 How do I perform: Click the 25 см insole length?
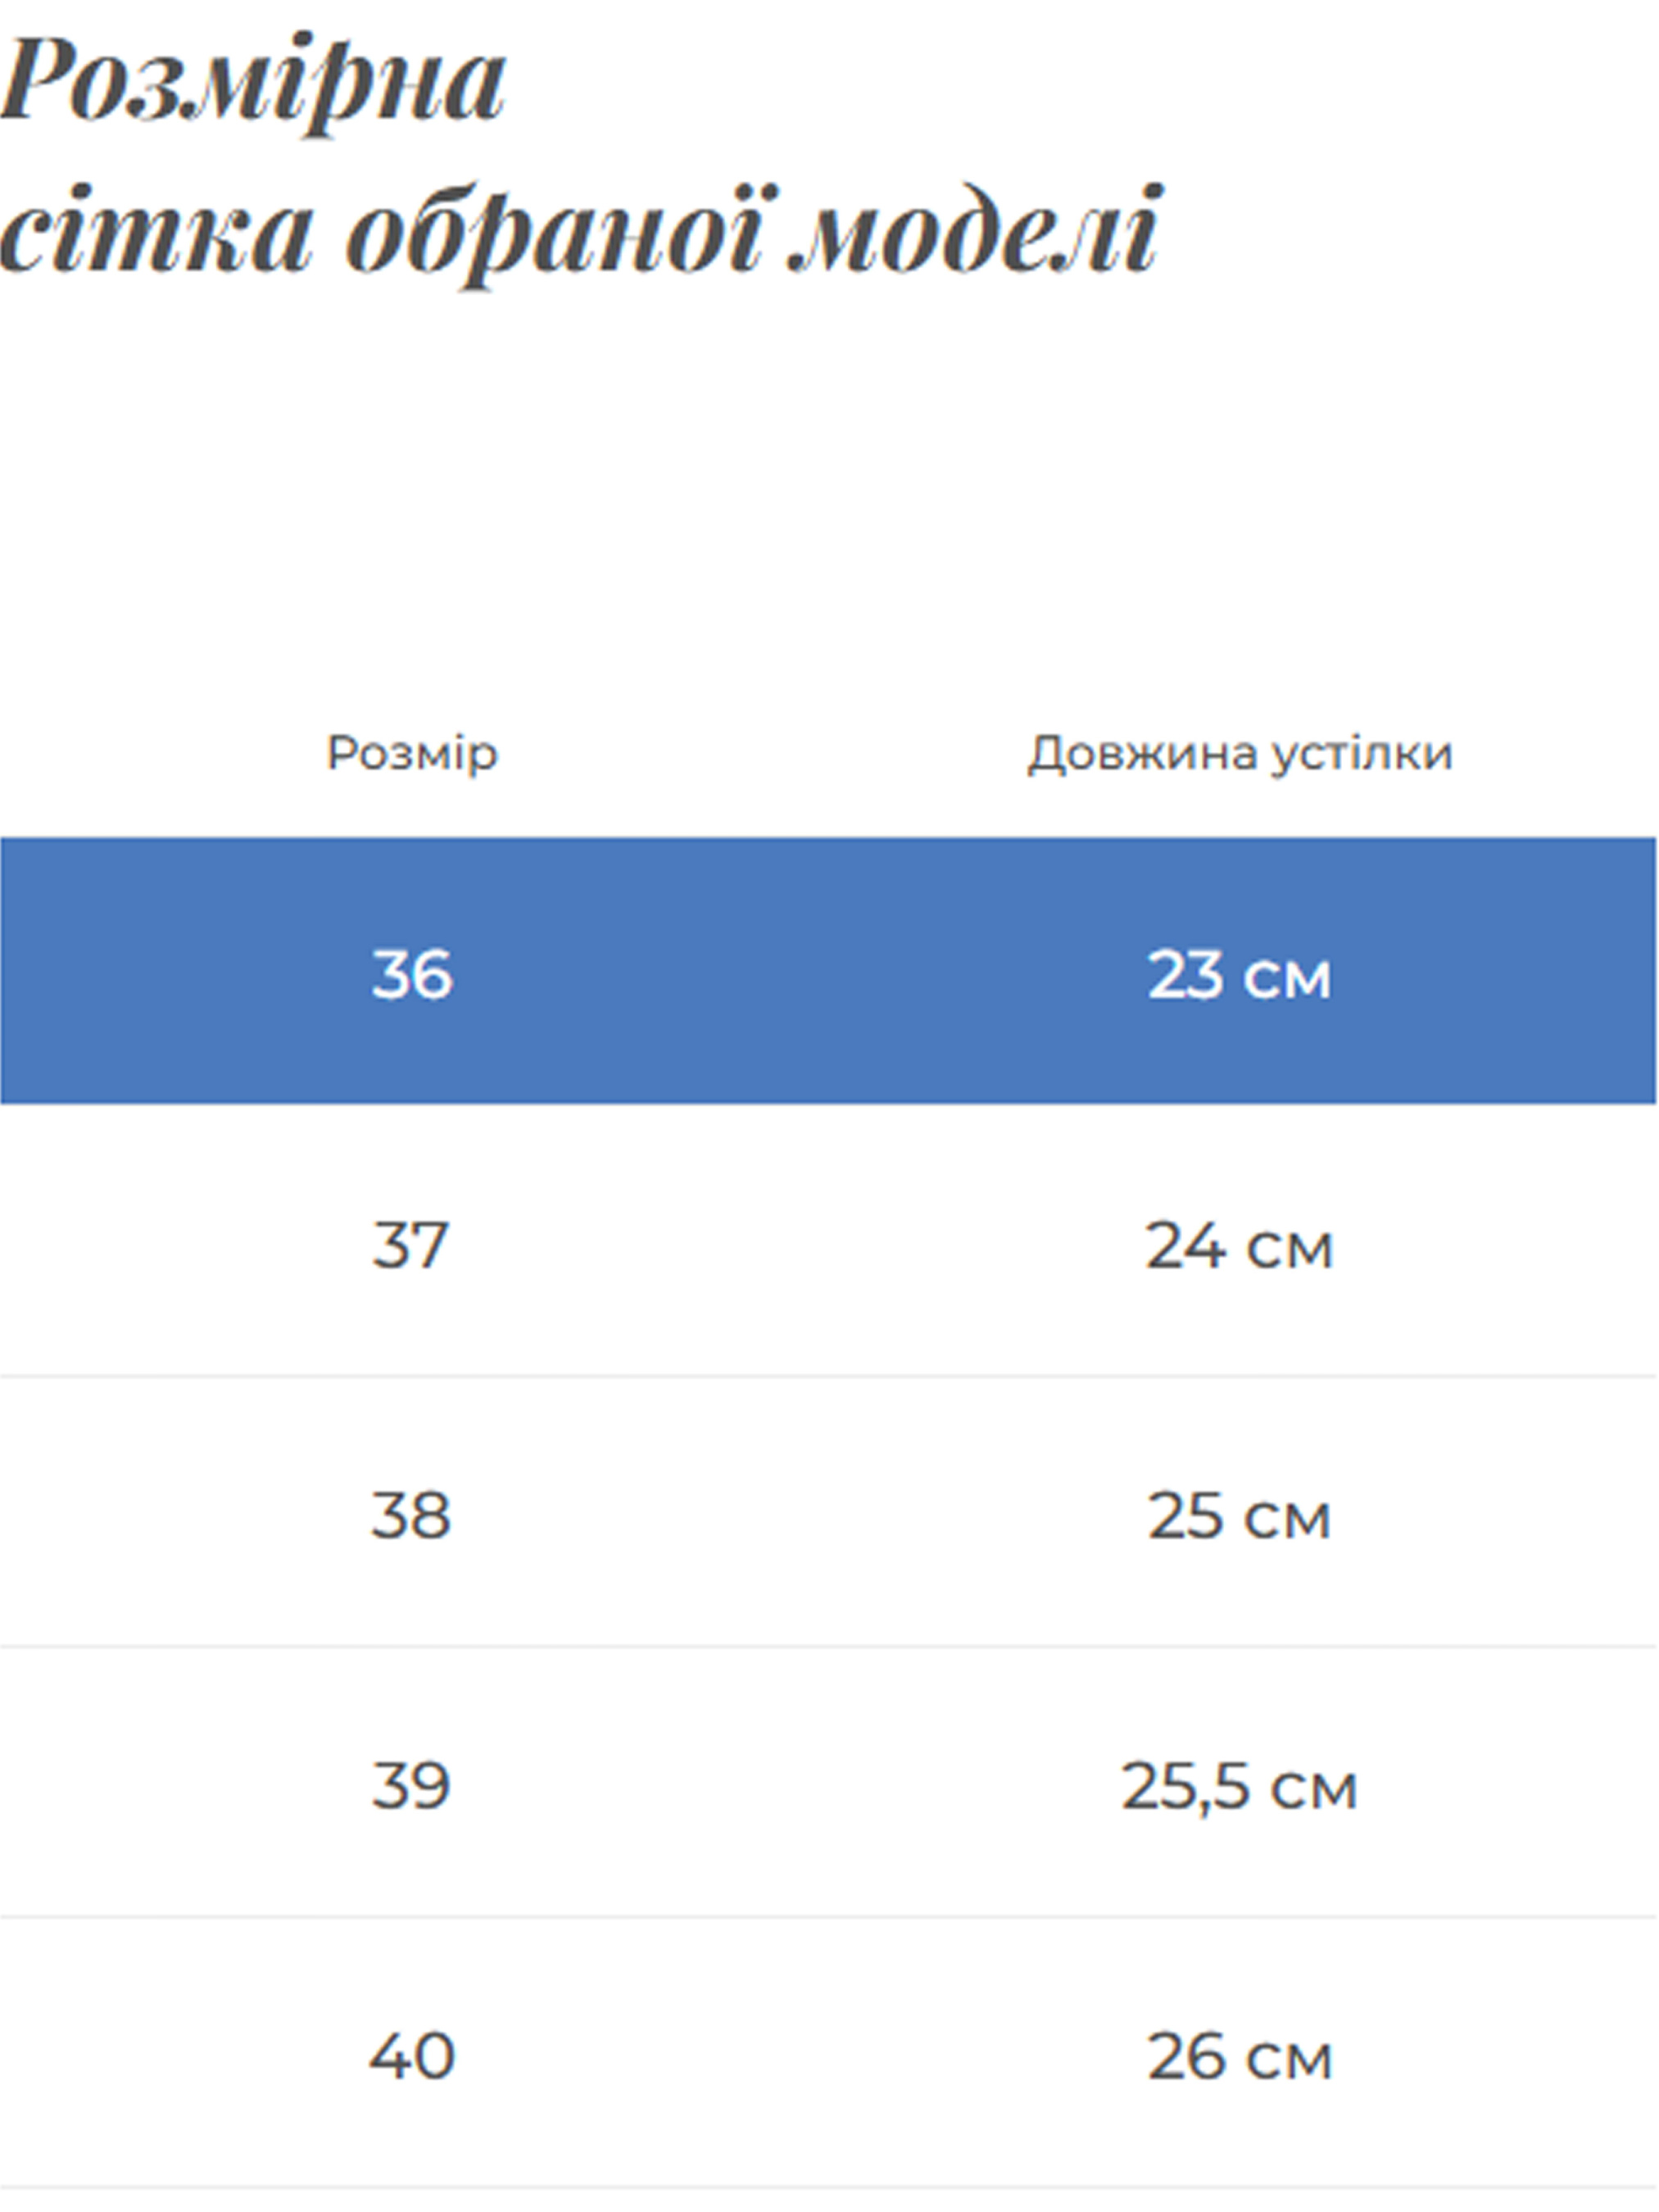1239,1517
